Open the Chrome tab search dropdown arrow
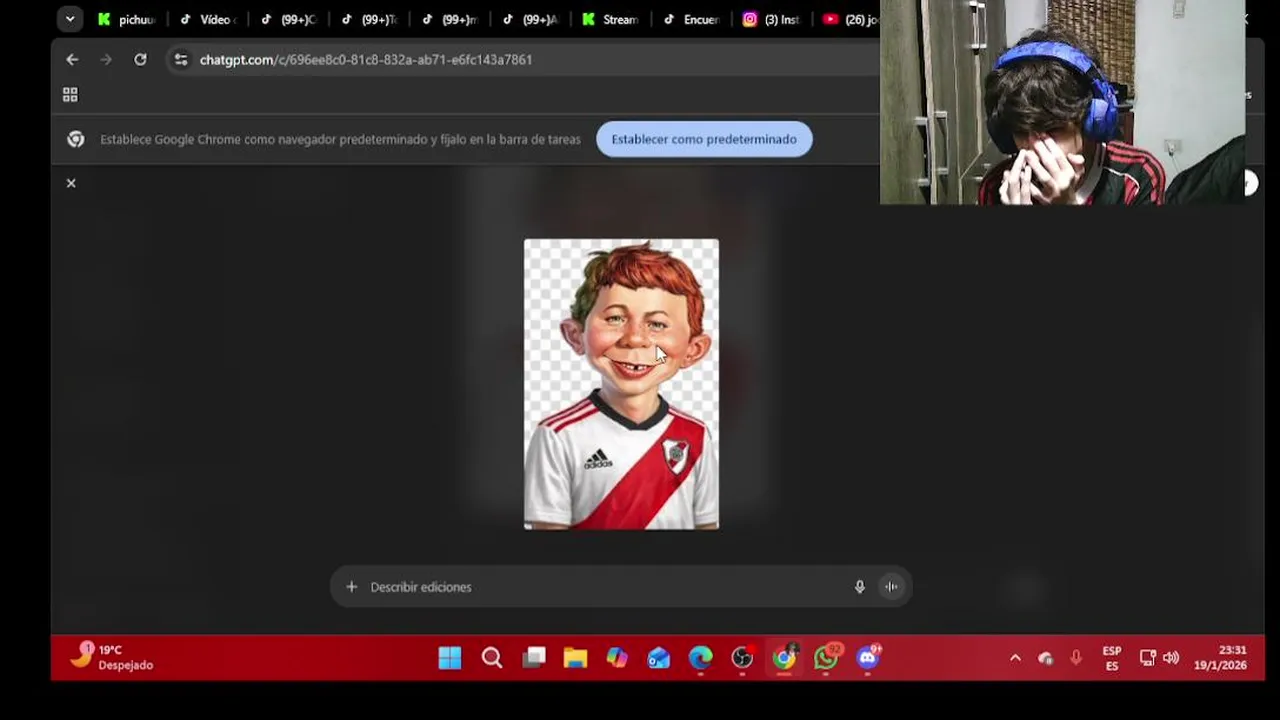 point(70,19)
